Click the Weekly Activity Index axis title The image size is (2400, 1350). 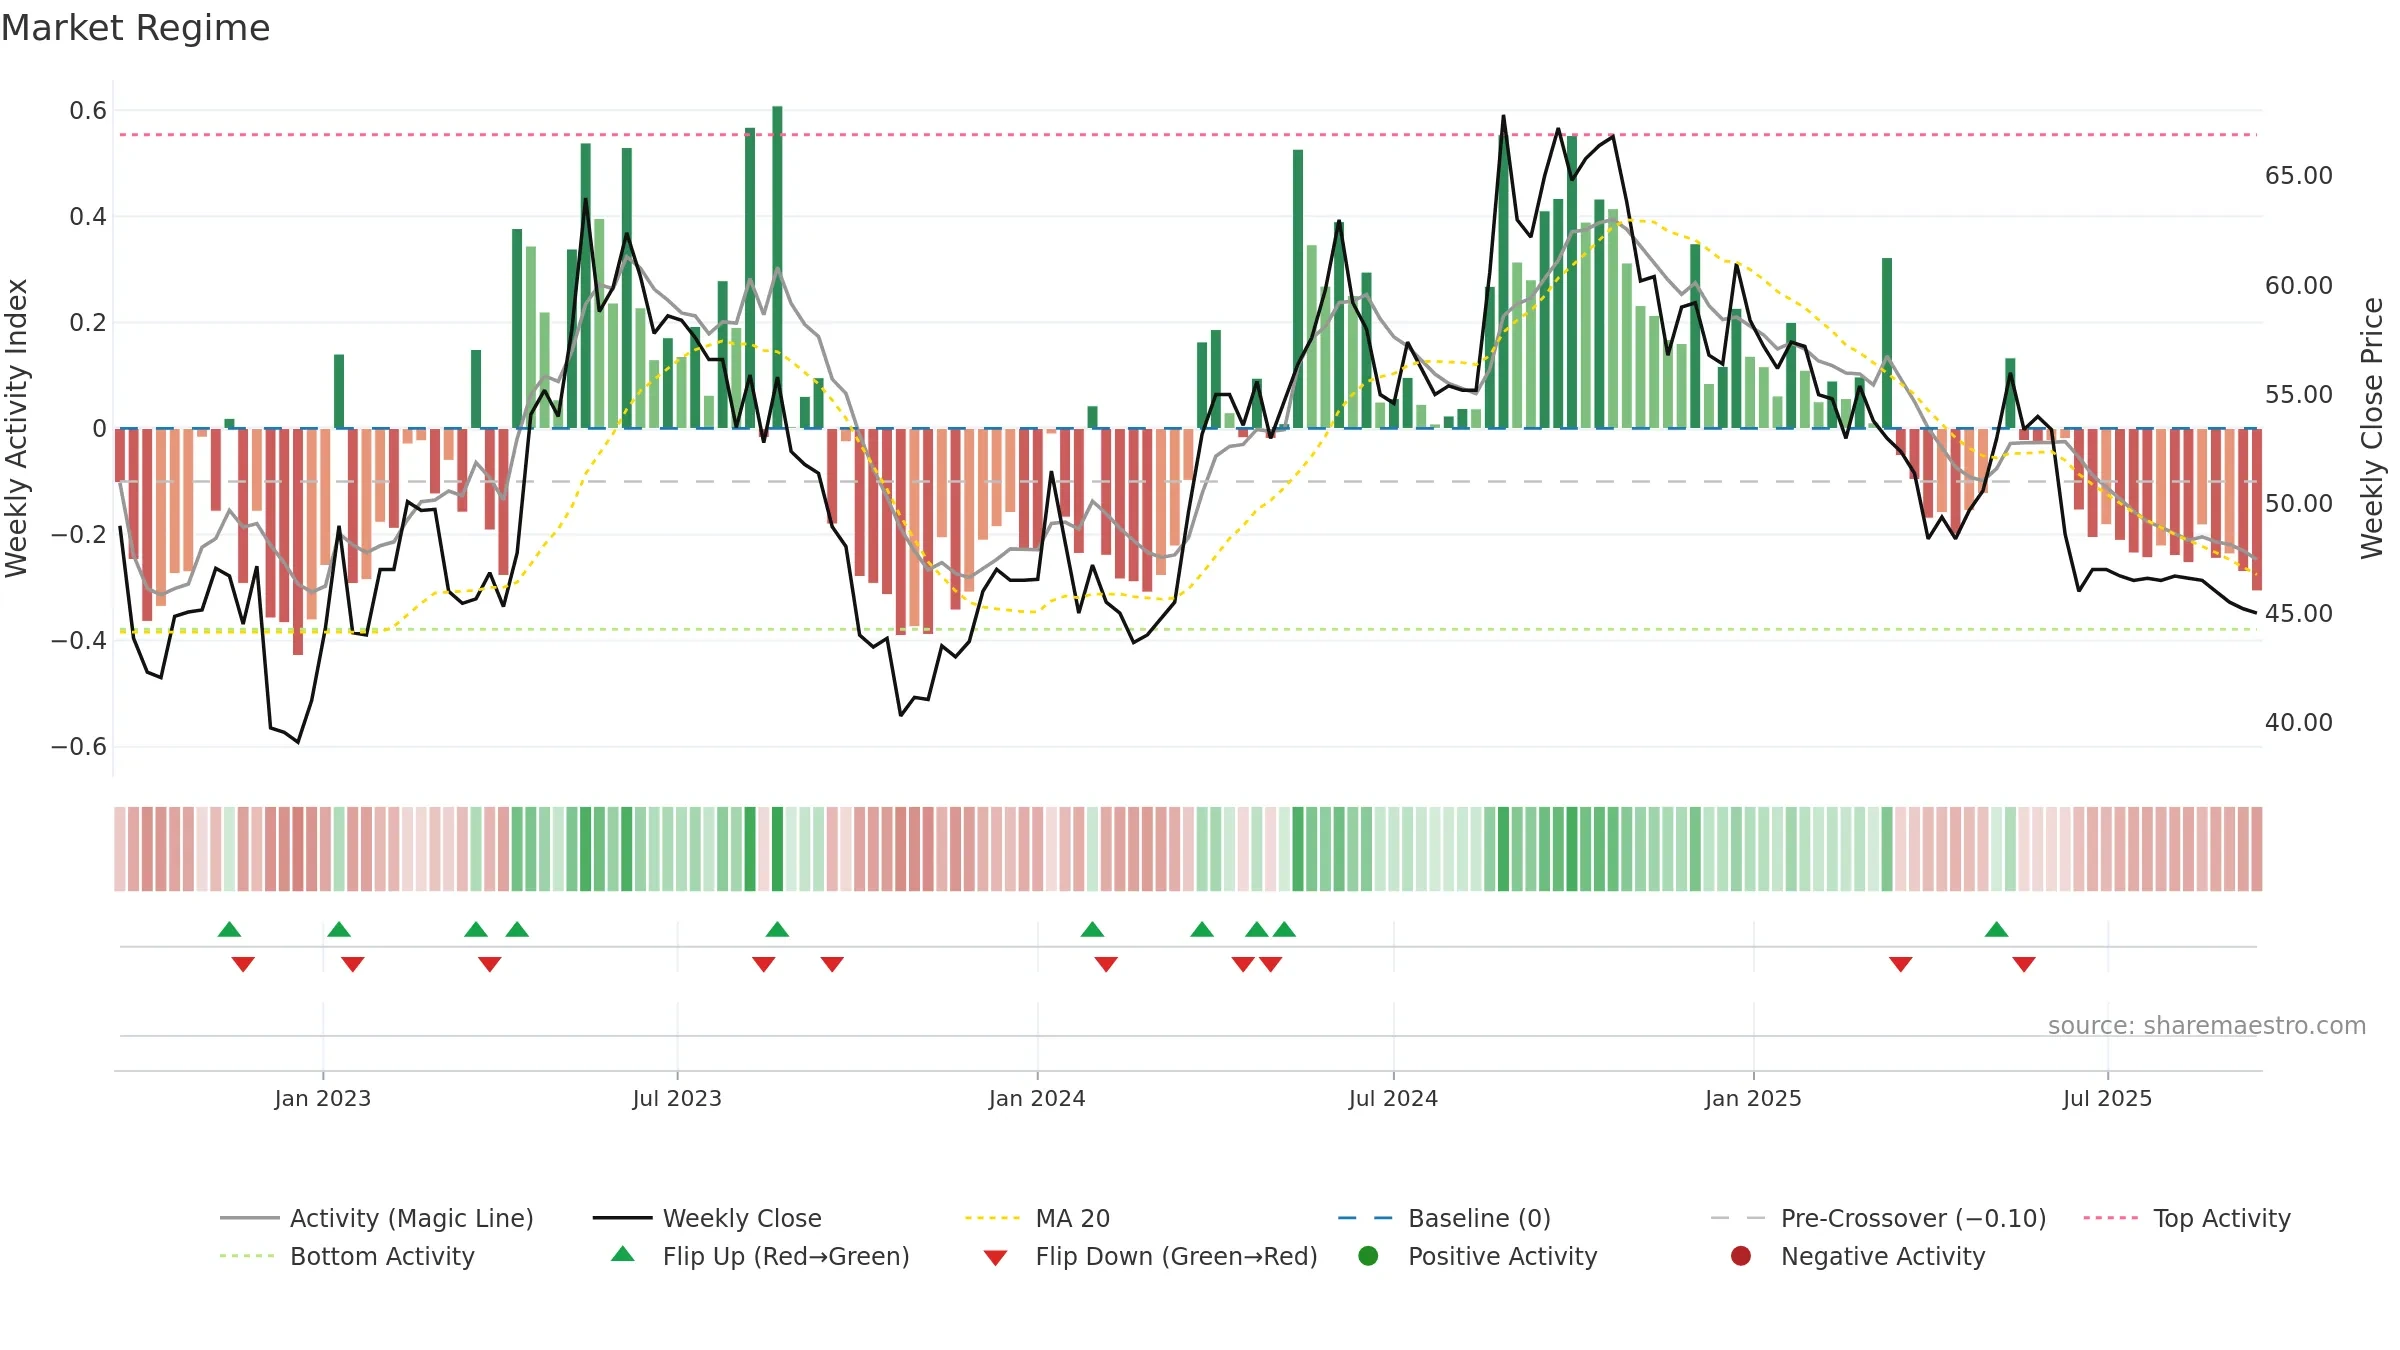[17, 428]
